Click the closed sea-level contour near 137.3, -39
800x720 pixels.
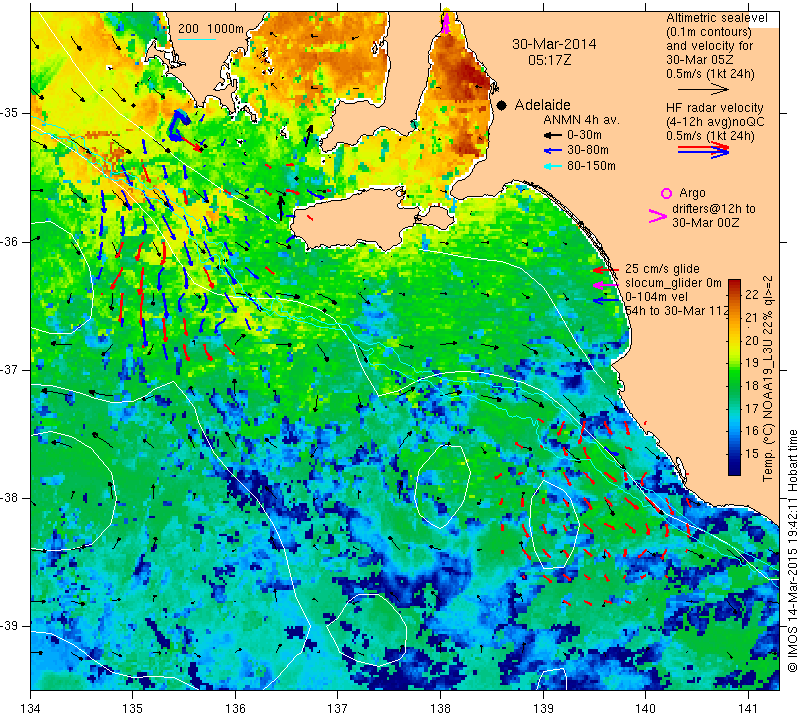(366, 630)
